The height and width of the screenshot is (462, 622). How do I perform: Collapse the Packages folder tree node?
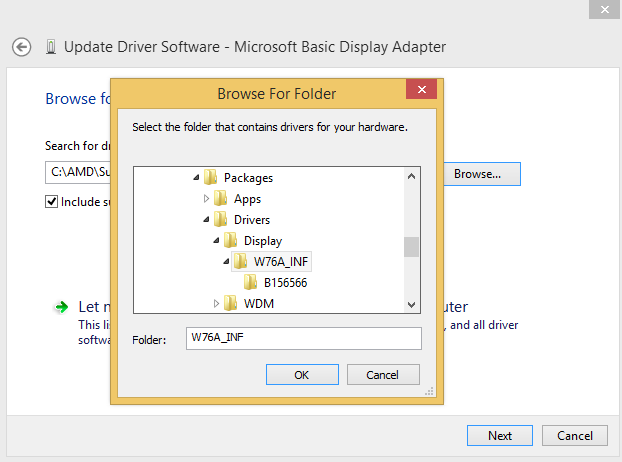tap(196, 178)
